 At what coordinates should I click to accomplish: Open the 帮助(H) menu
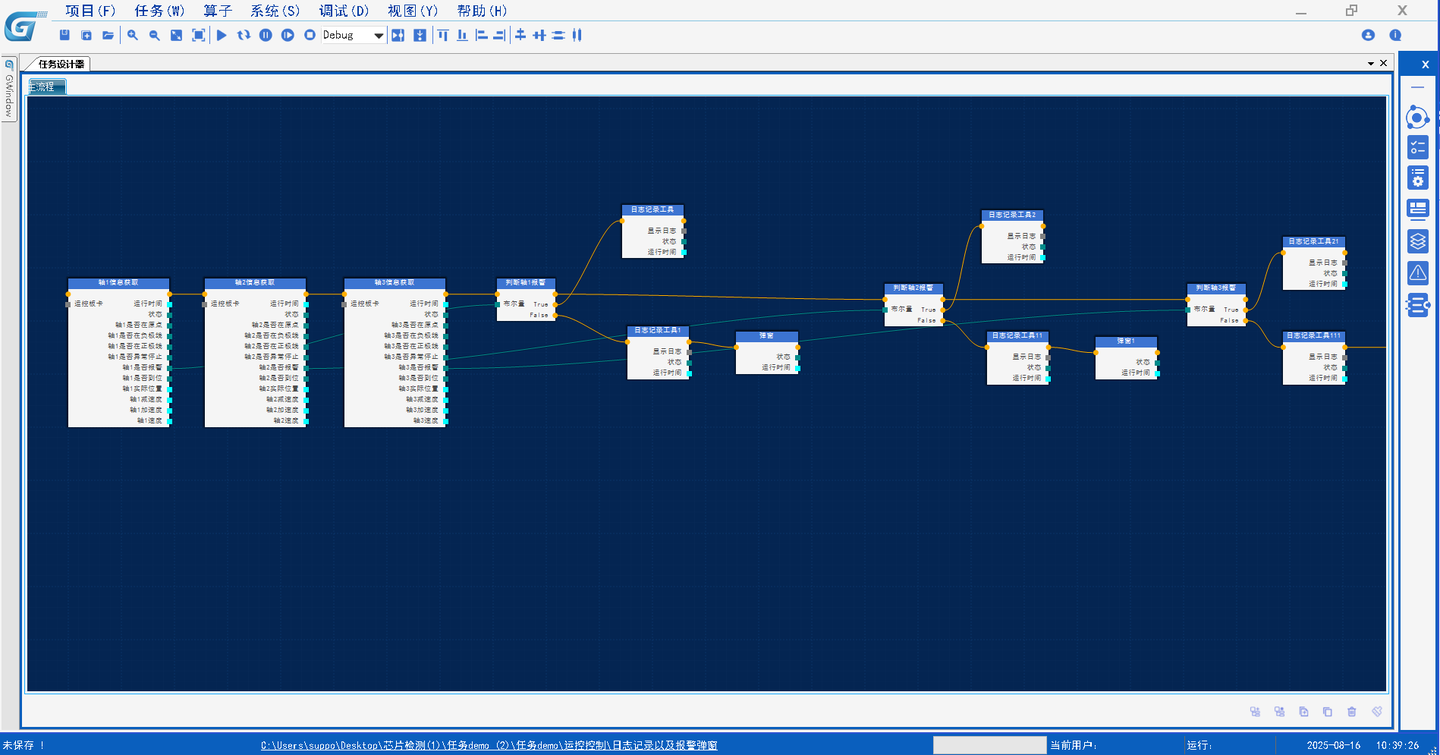[482, 11]
